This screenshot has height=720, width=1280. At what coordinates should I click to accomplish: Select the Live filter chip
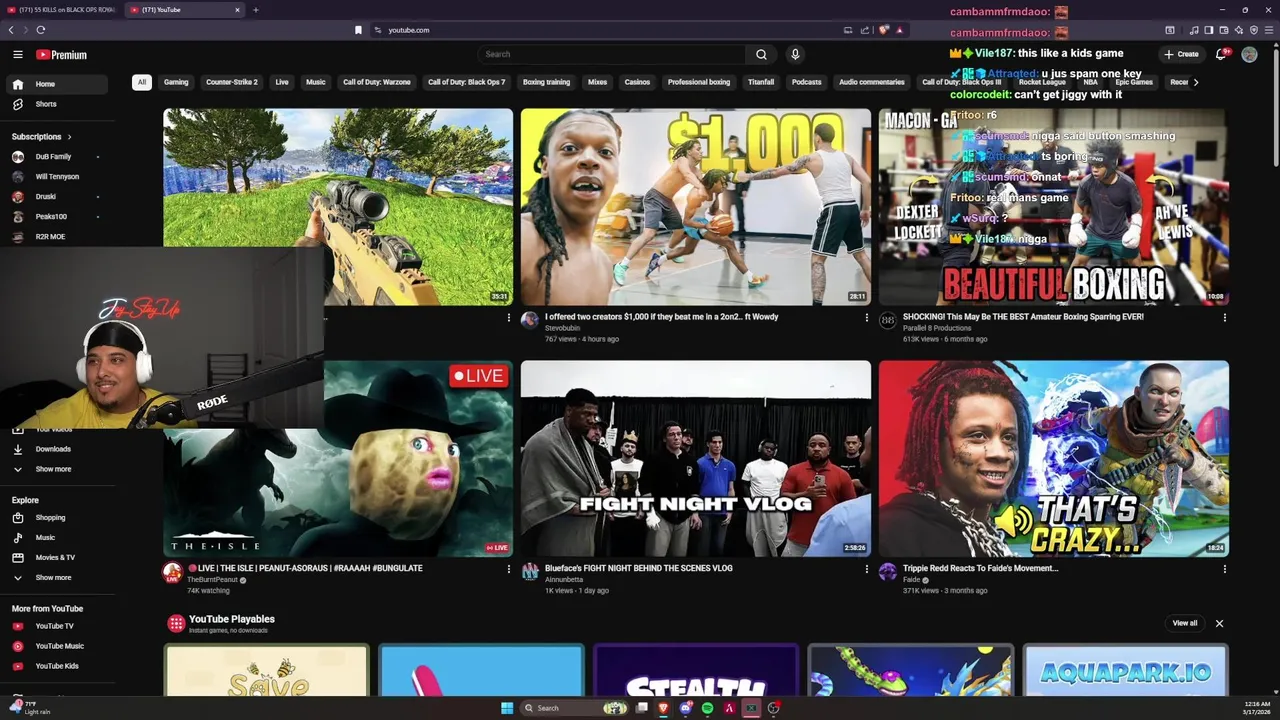click(x=282, y=82)
